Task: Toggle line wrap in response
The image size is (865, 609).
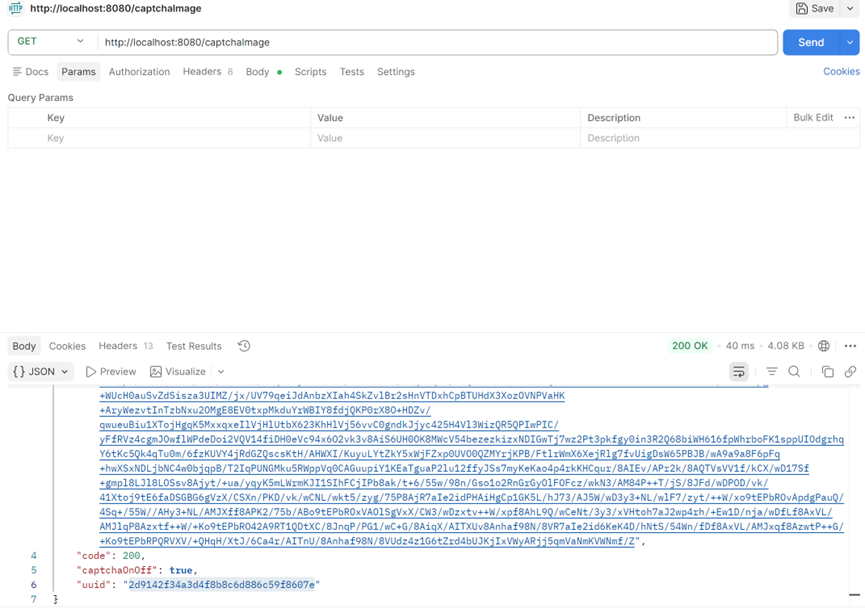Action: click(739, 371)
